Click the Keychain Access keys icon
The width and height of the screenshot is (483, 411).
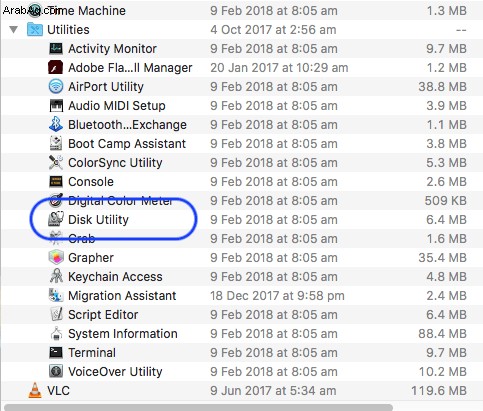pyautogui.click(x=56, y=277)
